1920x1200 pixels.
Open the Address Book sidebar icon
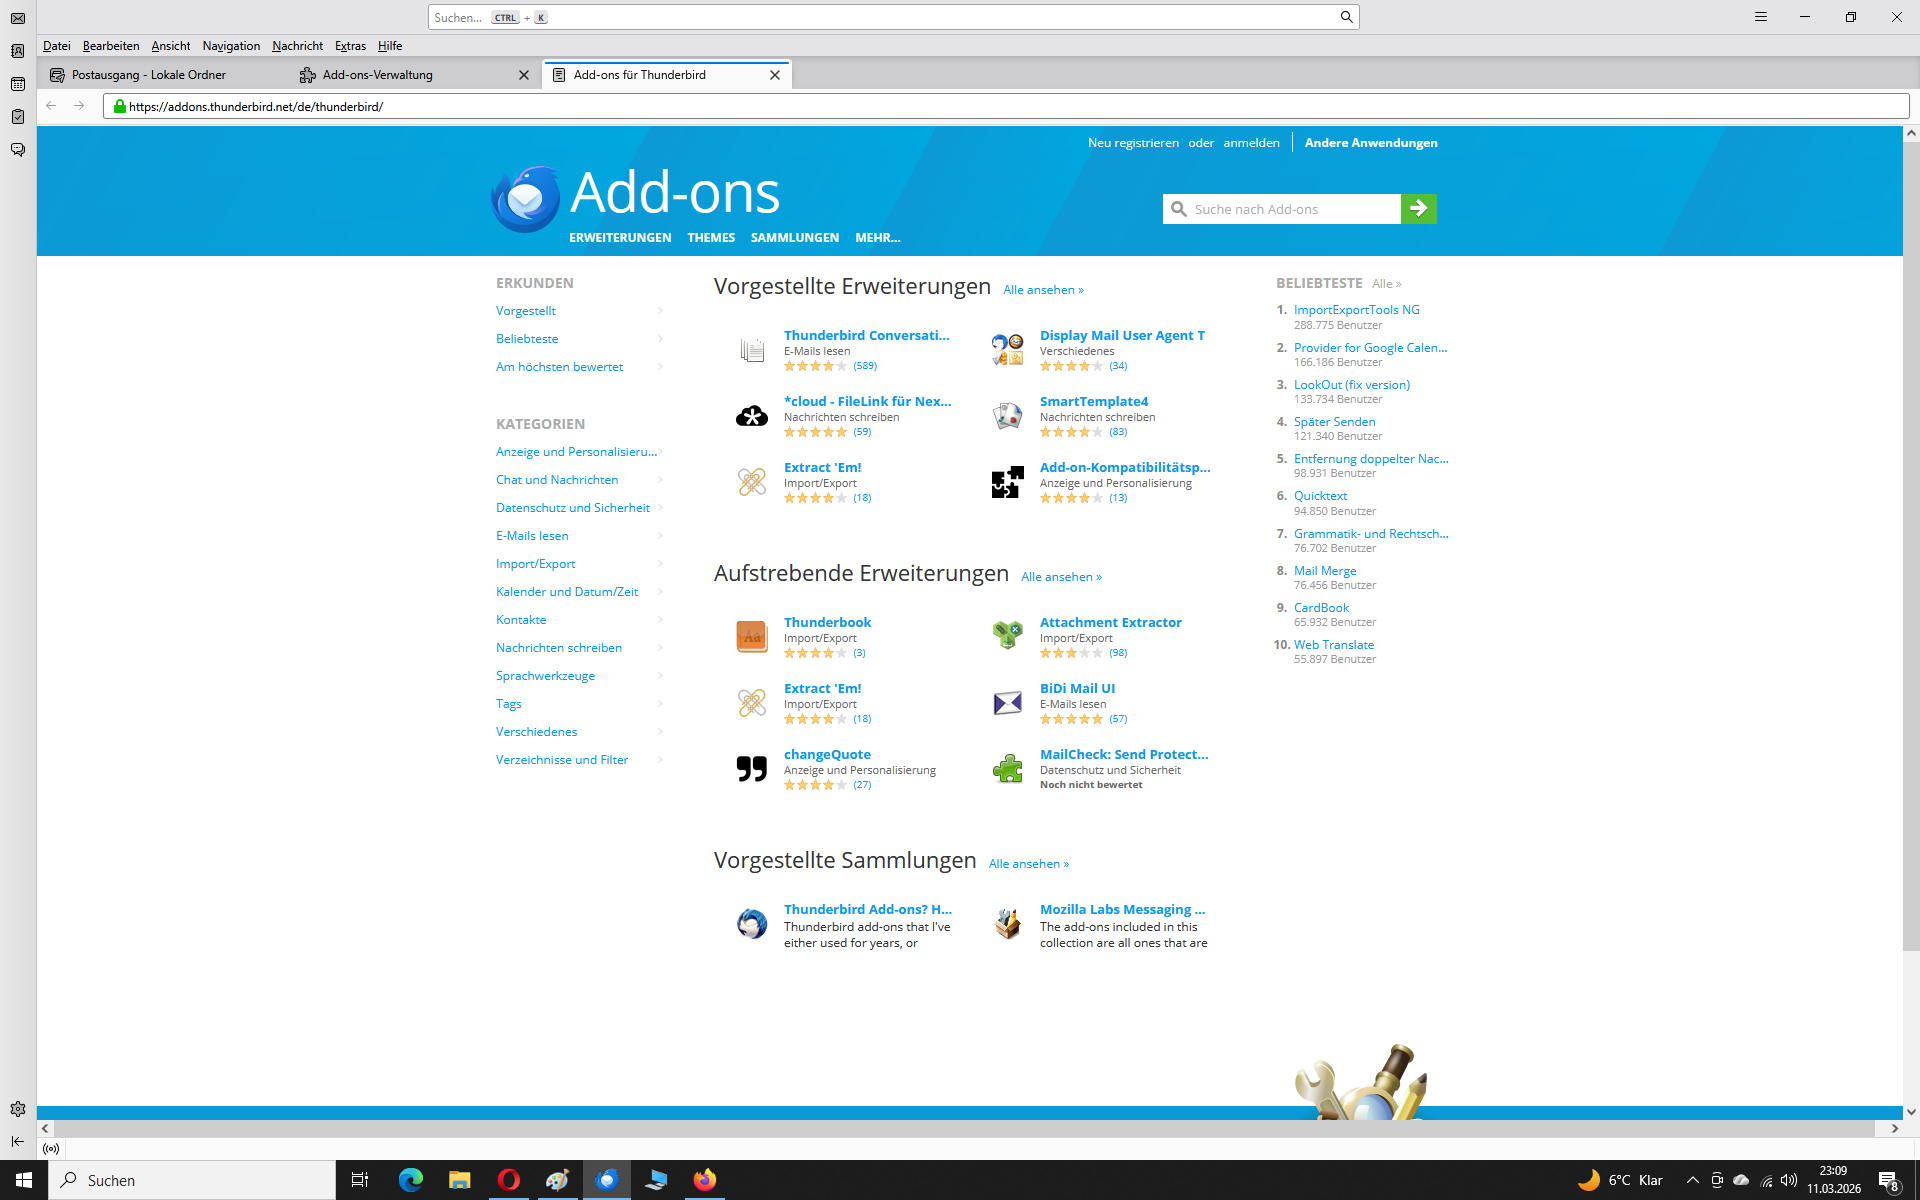click(18, 51)
